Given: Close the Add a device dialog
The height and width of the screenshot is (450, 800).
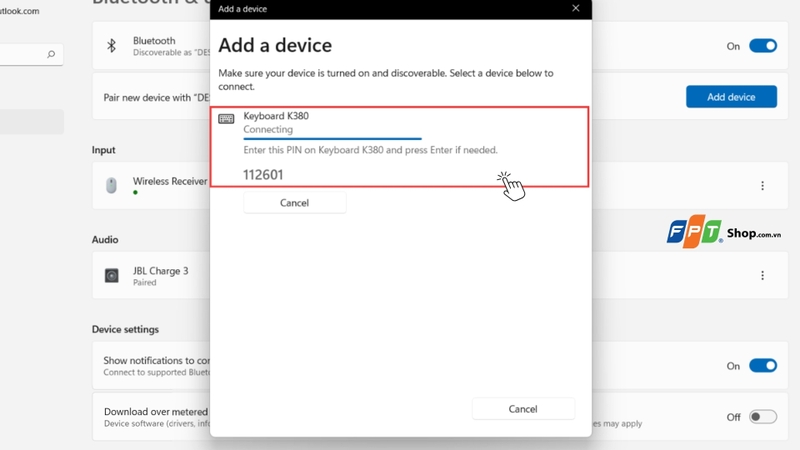Looking at the screenshot, I should [576, 8].
